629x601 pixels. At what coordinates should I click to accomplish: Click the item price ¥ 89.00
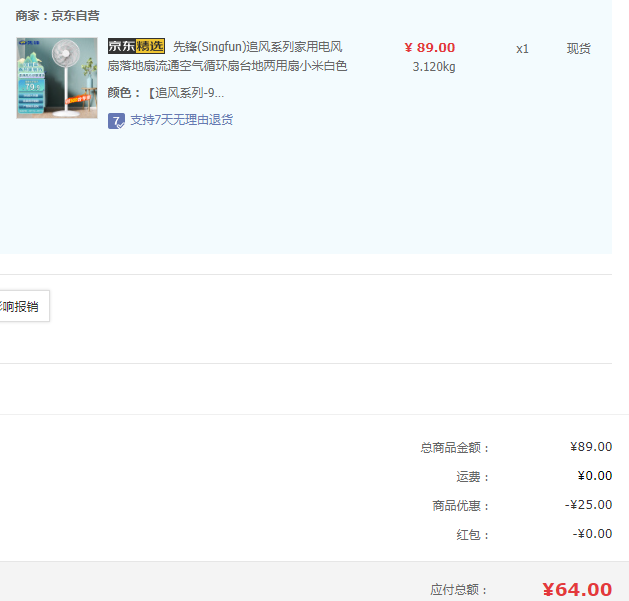pos(430,48)
